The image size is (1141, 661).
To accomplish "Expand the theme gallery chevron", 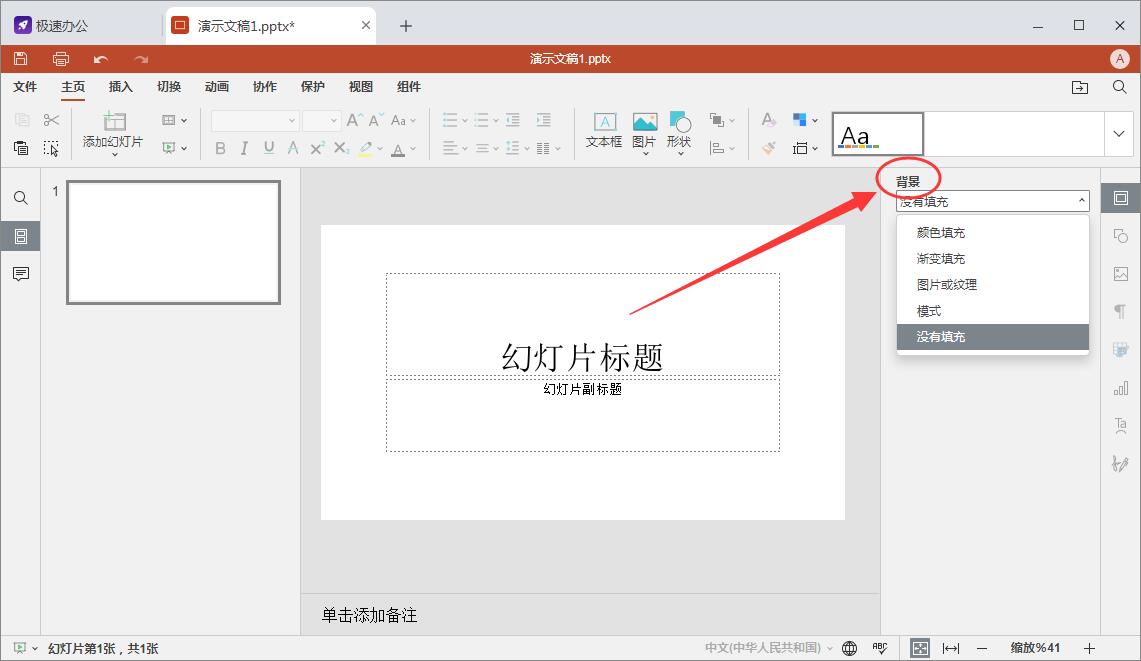I will pos(1118,134).
